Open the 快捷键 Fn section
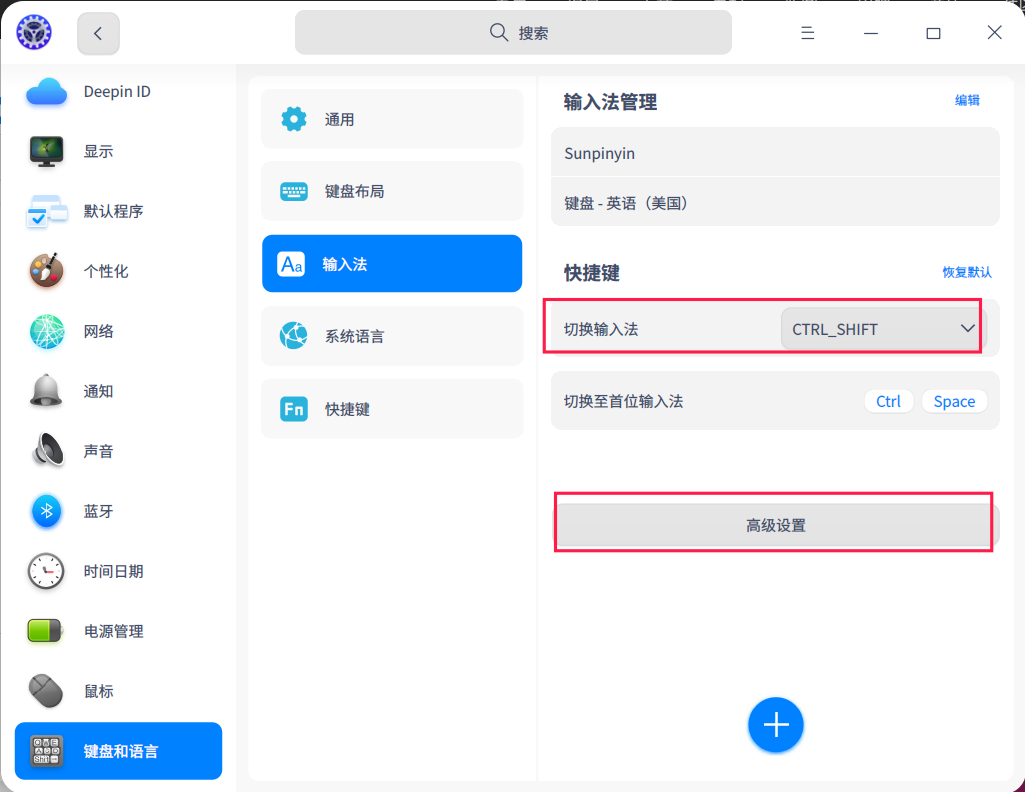 coord(391,408)
